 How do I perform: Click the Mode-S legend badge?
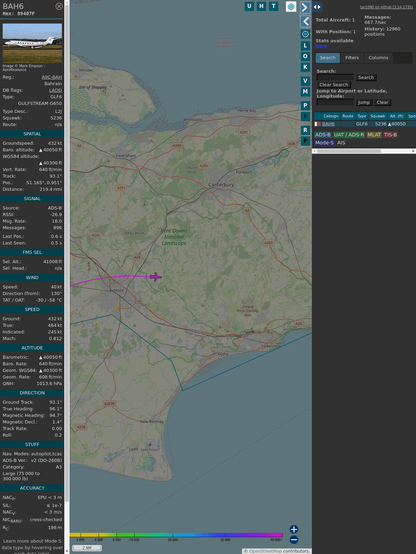(x=324, y=143)
